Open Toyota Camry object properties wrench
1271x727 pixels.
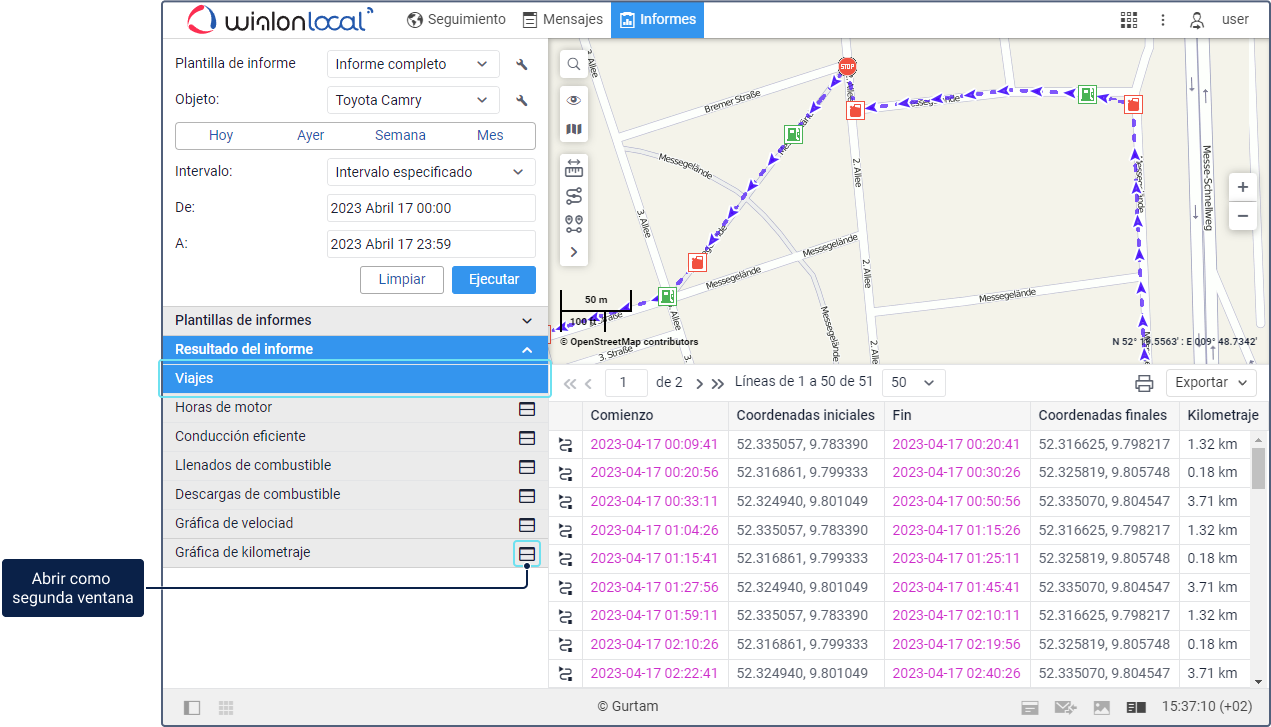point(521,100)
